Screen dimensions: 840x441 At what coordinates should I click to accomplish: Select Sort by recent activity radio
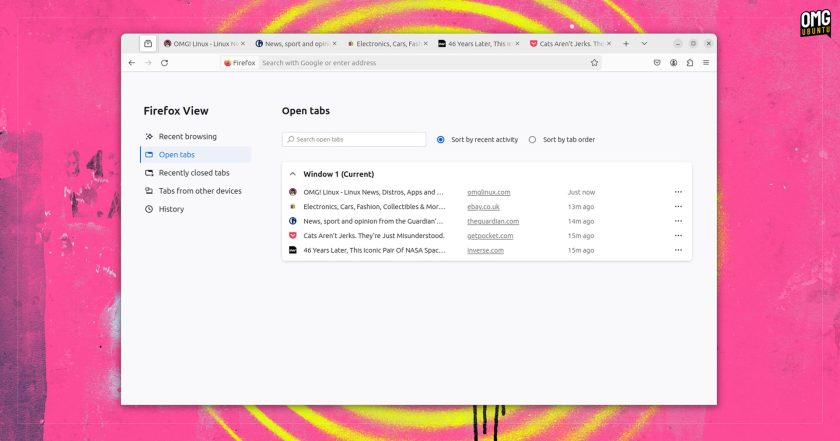click(440, 139)
